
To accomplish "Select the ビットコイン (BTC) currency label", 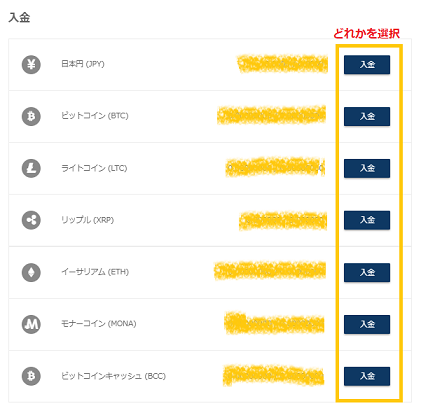I will 95,116.
